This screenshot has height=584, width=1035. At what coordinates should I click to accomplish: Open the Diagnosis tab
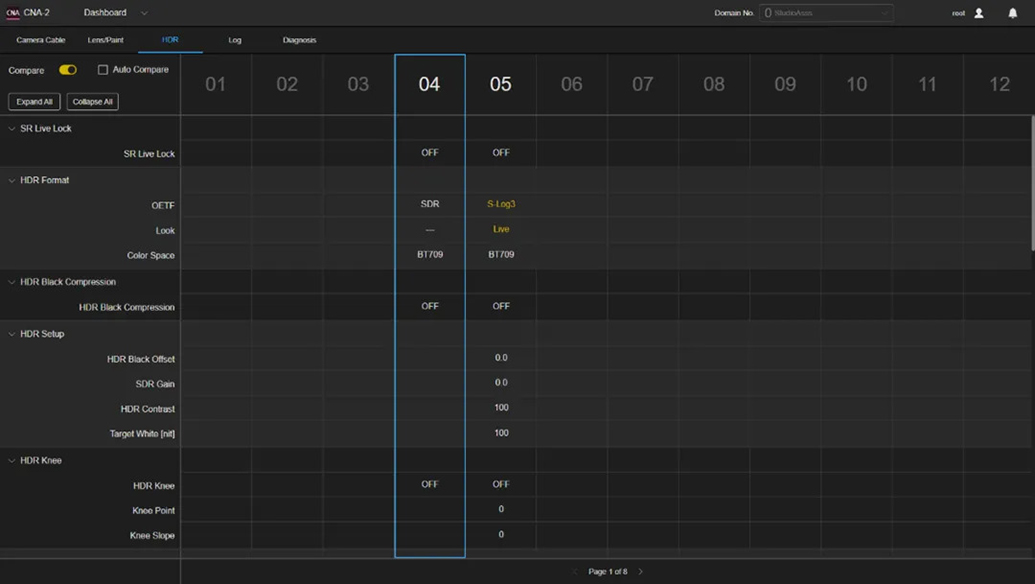pos(300,40)
